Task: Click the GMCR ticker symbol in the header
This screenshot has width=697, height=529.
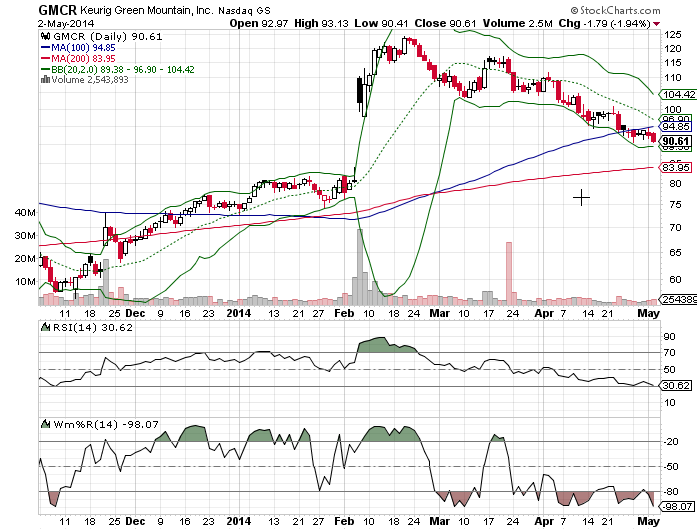Action: tap(58, 10)
